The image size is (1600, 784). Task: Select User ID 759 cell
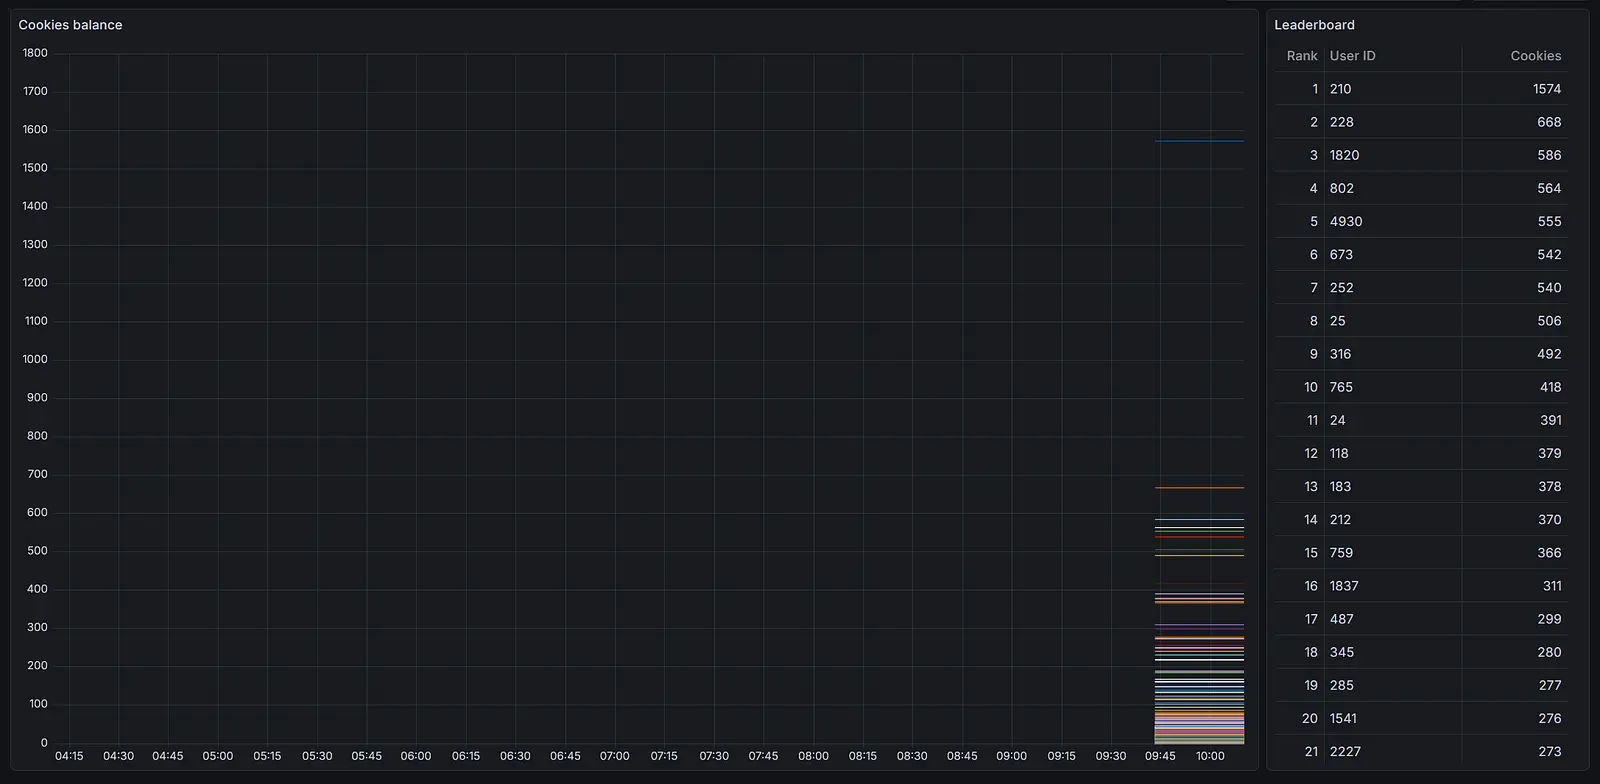point(1392,553)
